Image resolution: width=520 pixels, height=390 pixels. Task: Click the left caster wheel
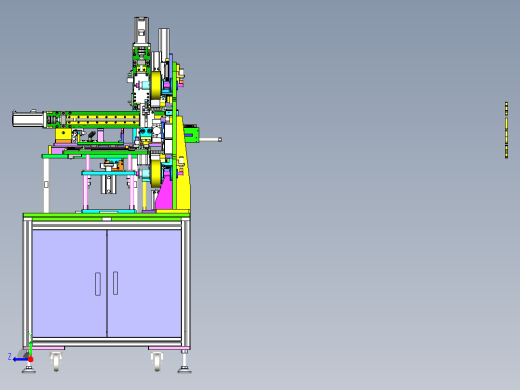pyautogui.click(x=56, y=361)
